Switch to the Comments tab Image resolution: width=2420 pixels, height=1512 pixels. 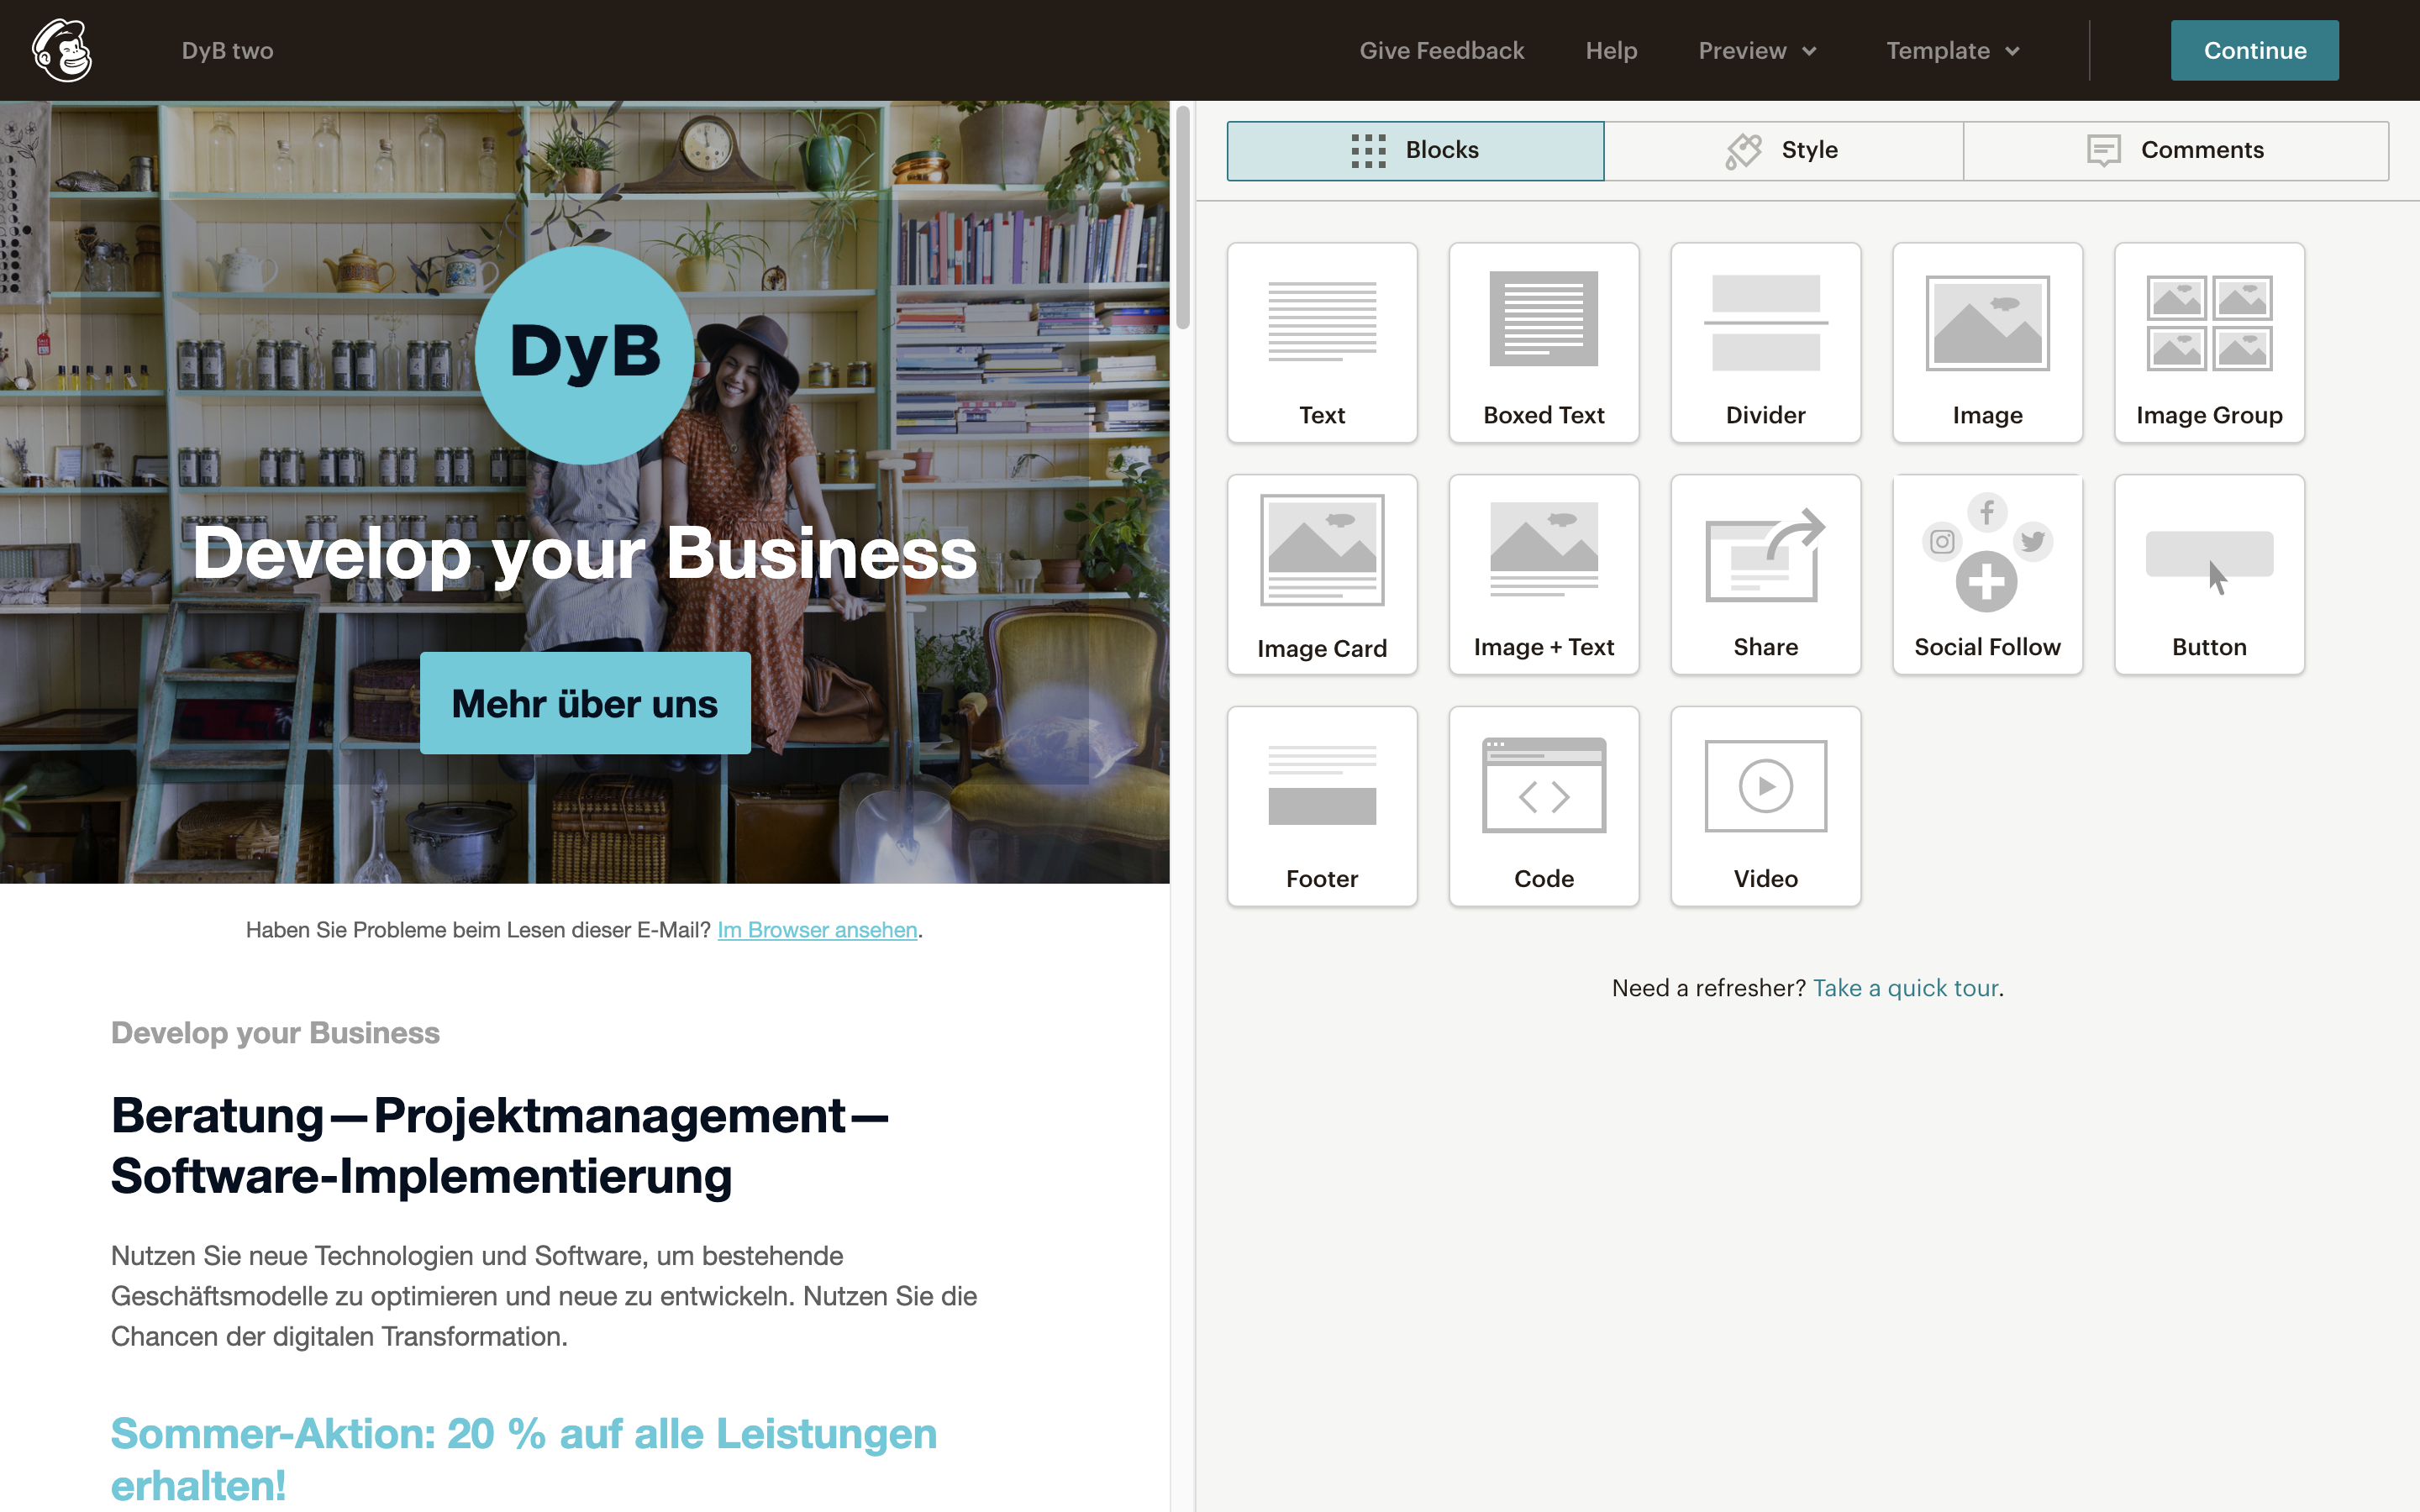(x=2202, y=148)
